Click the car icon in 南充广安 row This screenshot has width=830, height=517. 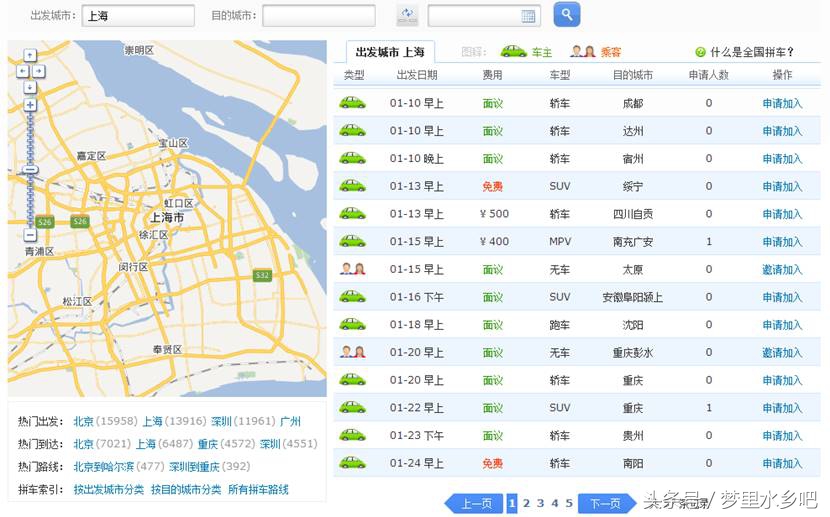click(353, 241)
